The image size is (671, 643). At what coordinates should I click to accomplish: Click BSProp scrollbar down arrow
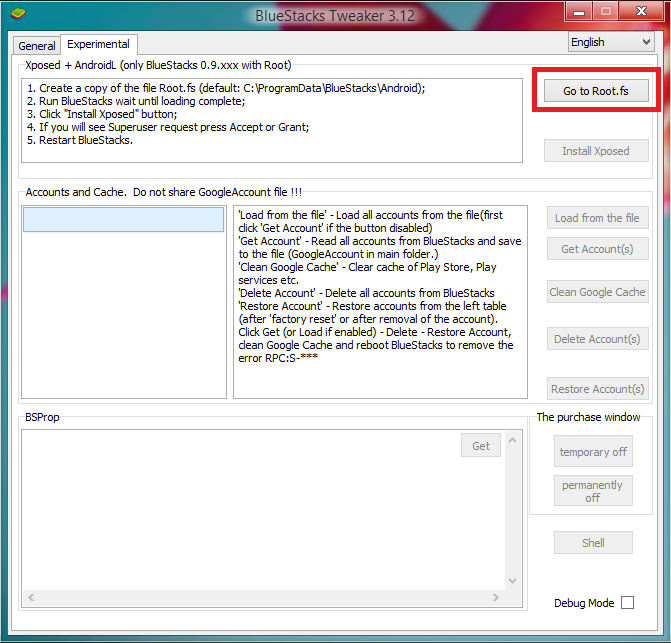(513, 581)
